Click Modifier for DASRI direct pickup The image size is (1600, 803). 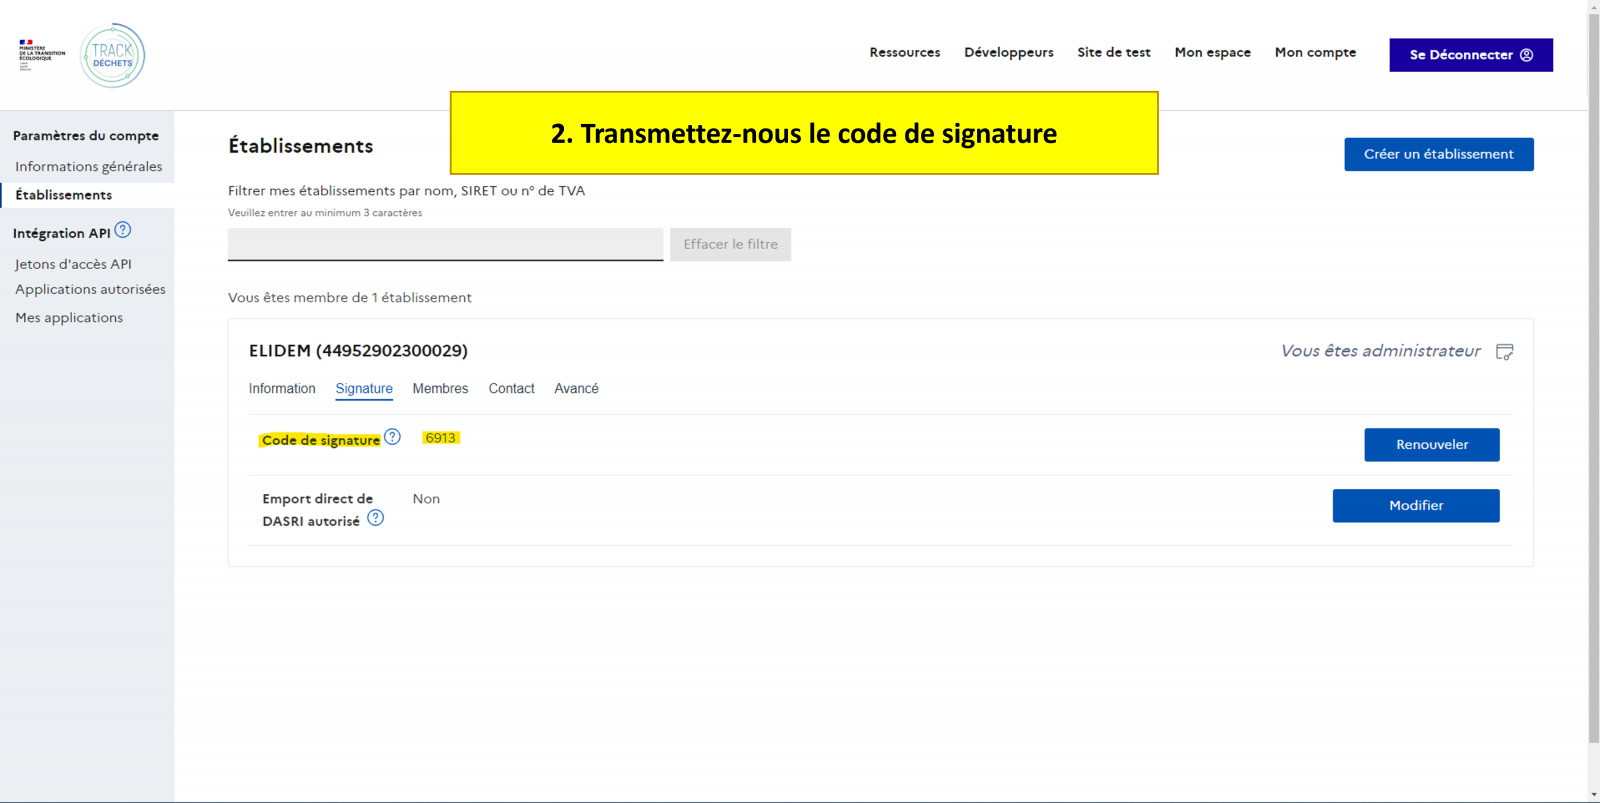pyautogui.click(x=1415, y=506)
